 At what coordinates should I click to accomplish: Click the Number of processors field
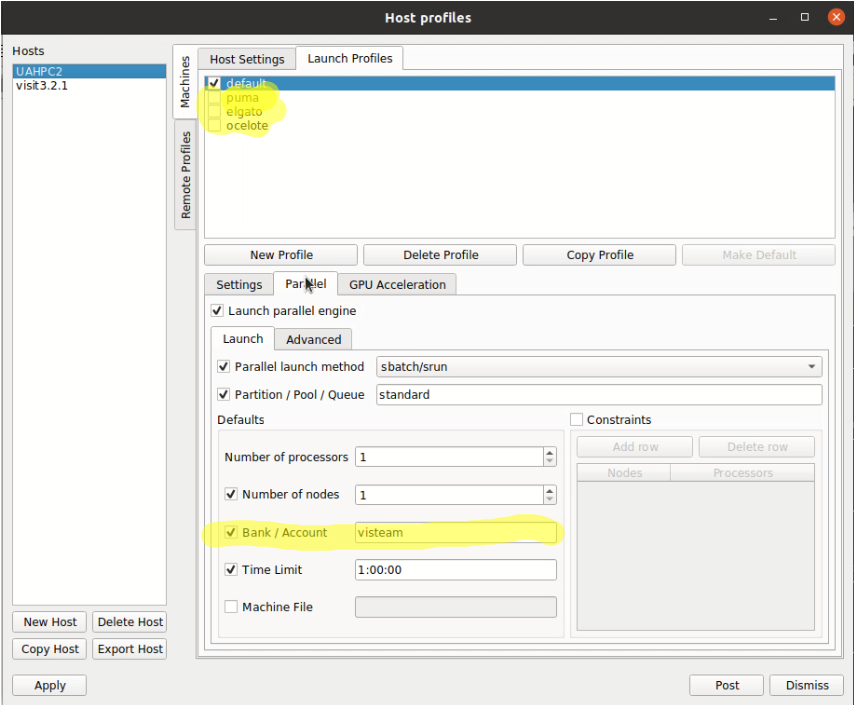(x=449, y=457)
